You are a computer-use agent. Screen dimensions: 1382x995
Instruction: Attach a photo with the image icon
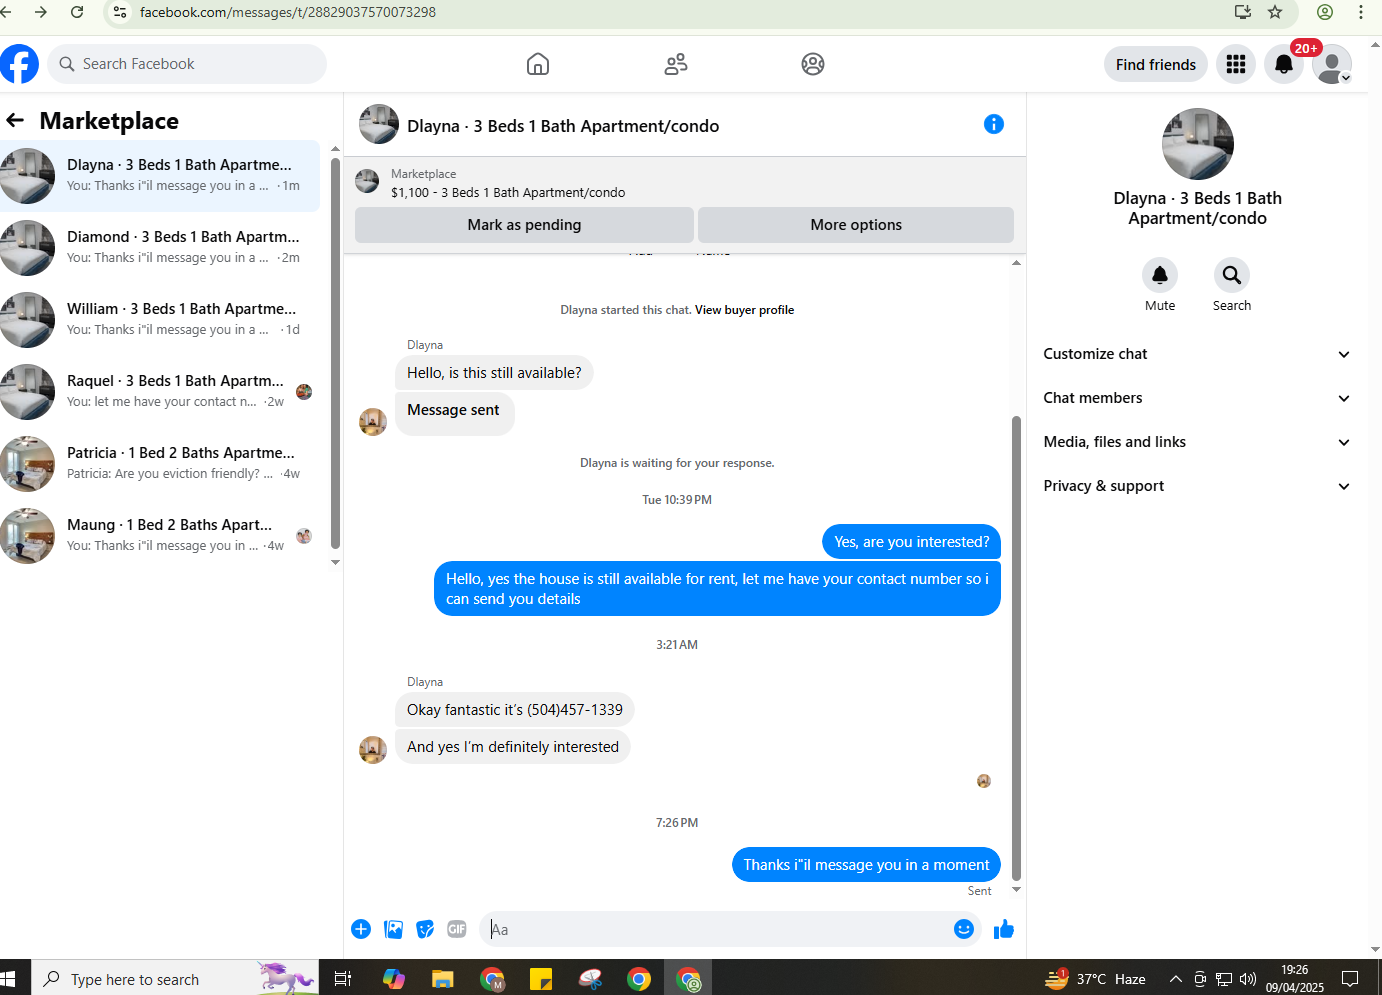(x=394, y=929)
